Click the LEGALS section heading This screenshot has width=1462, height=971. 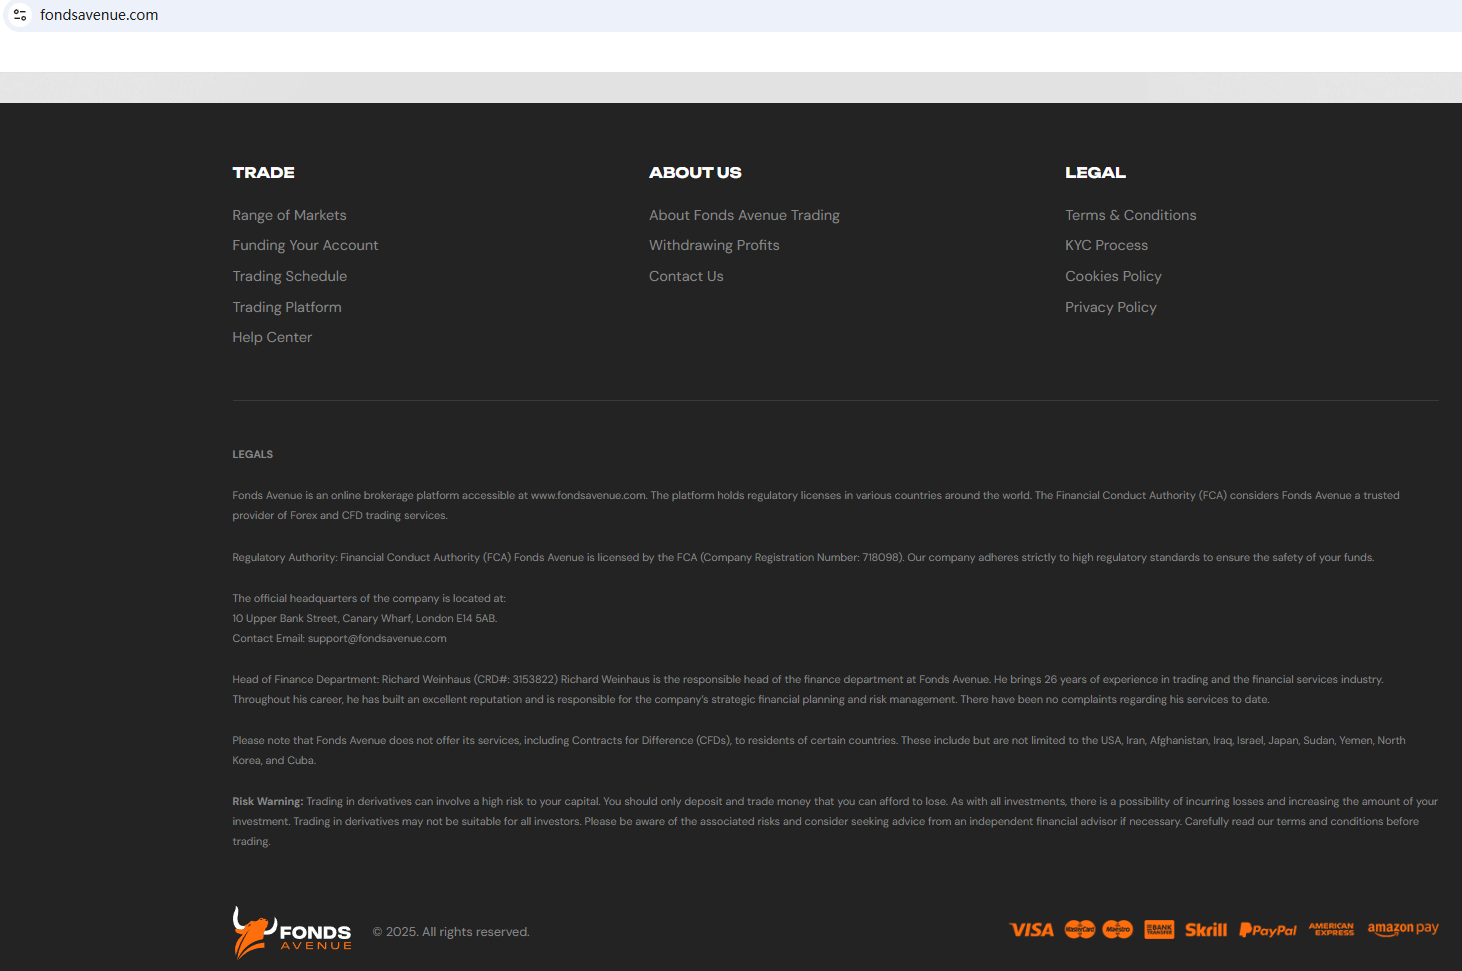(253, 454)
